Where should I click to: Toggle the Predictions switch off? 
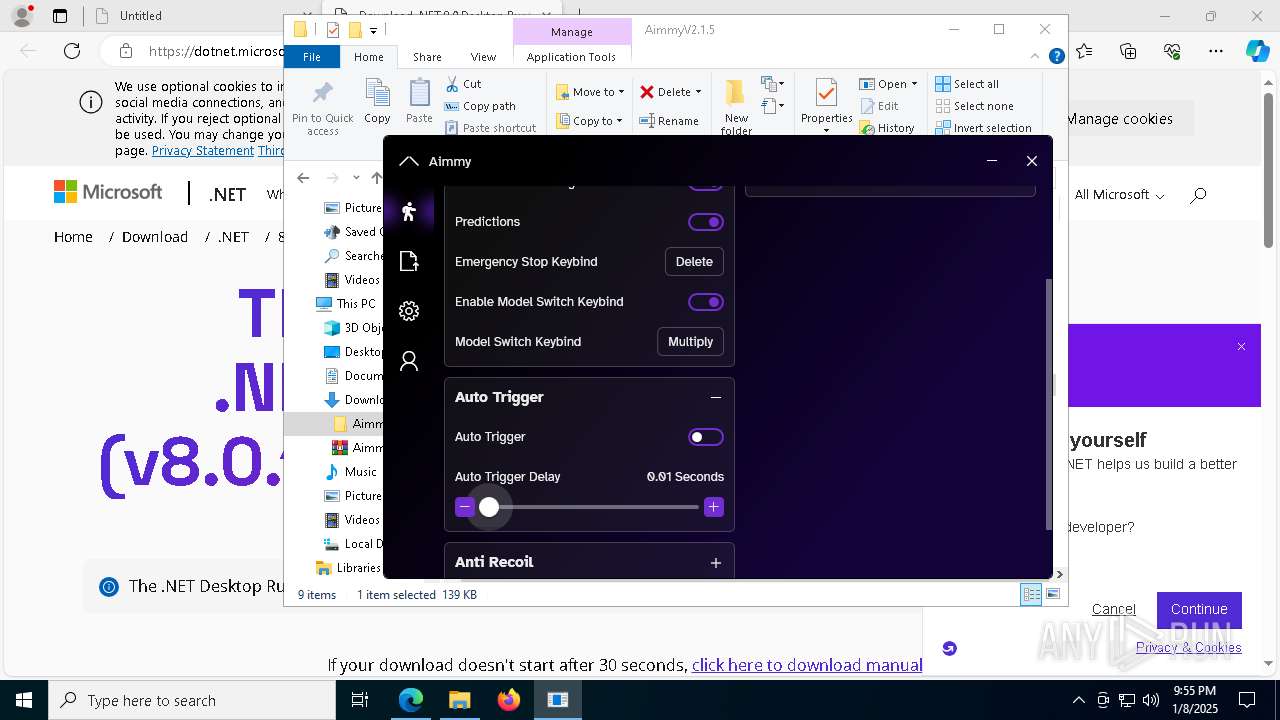coord(705,222)
